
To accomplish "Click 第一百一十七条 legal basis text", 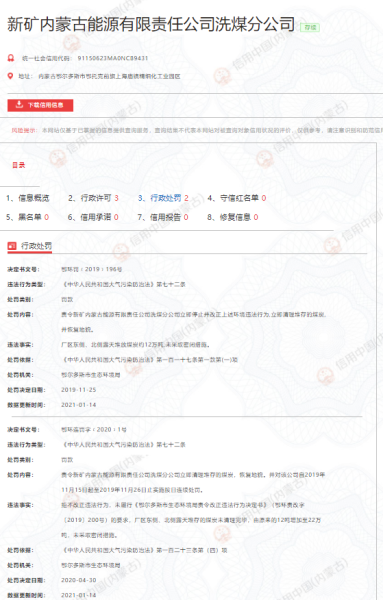I will tap(150, 360).
